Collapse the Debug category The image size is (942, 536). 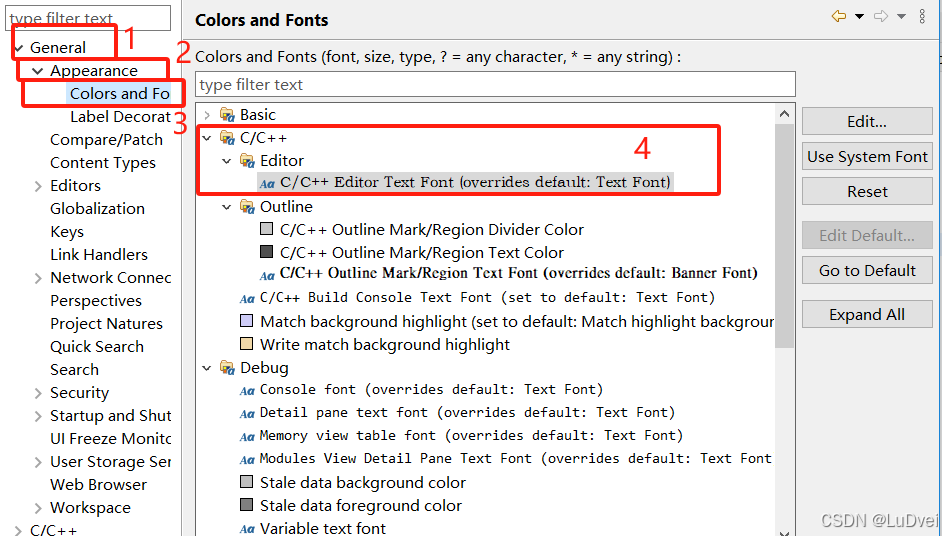pyautogui.click(x=207, y=368)
